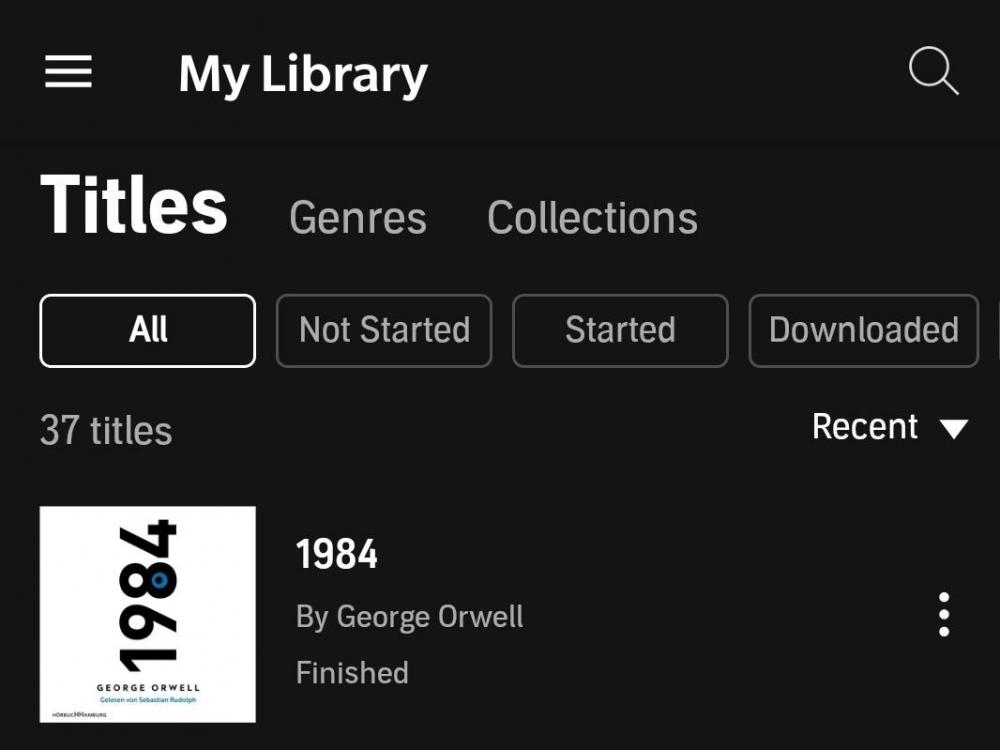Filter library by Not Started

[384, 330]
